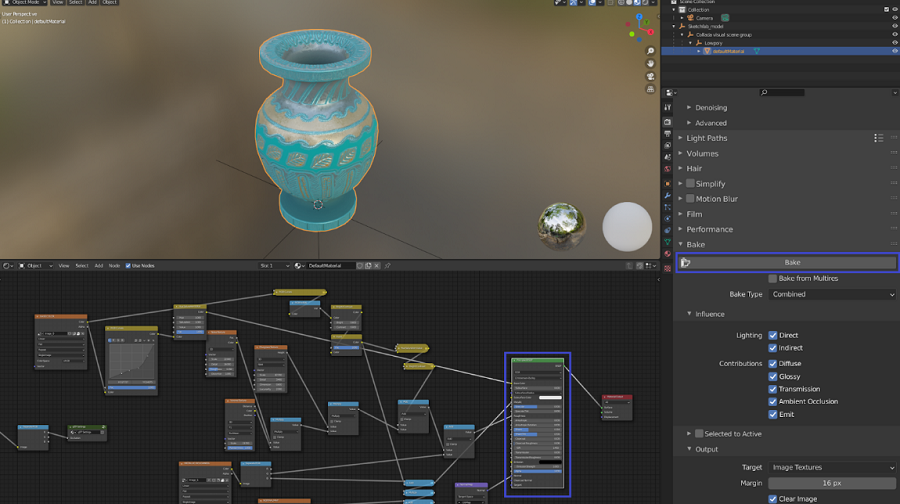
Task: Click the pin icon in node editor header
Action: 387,266
